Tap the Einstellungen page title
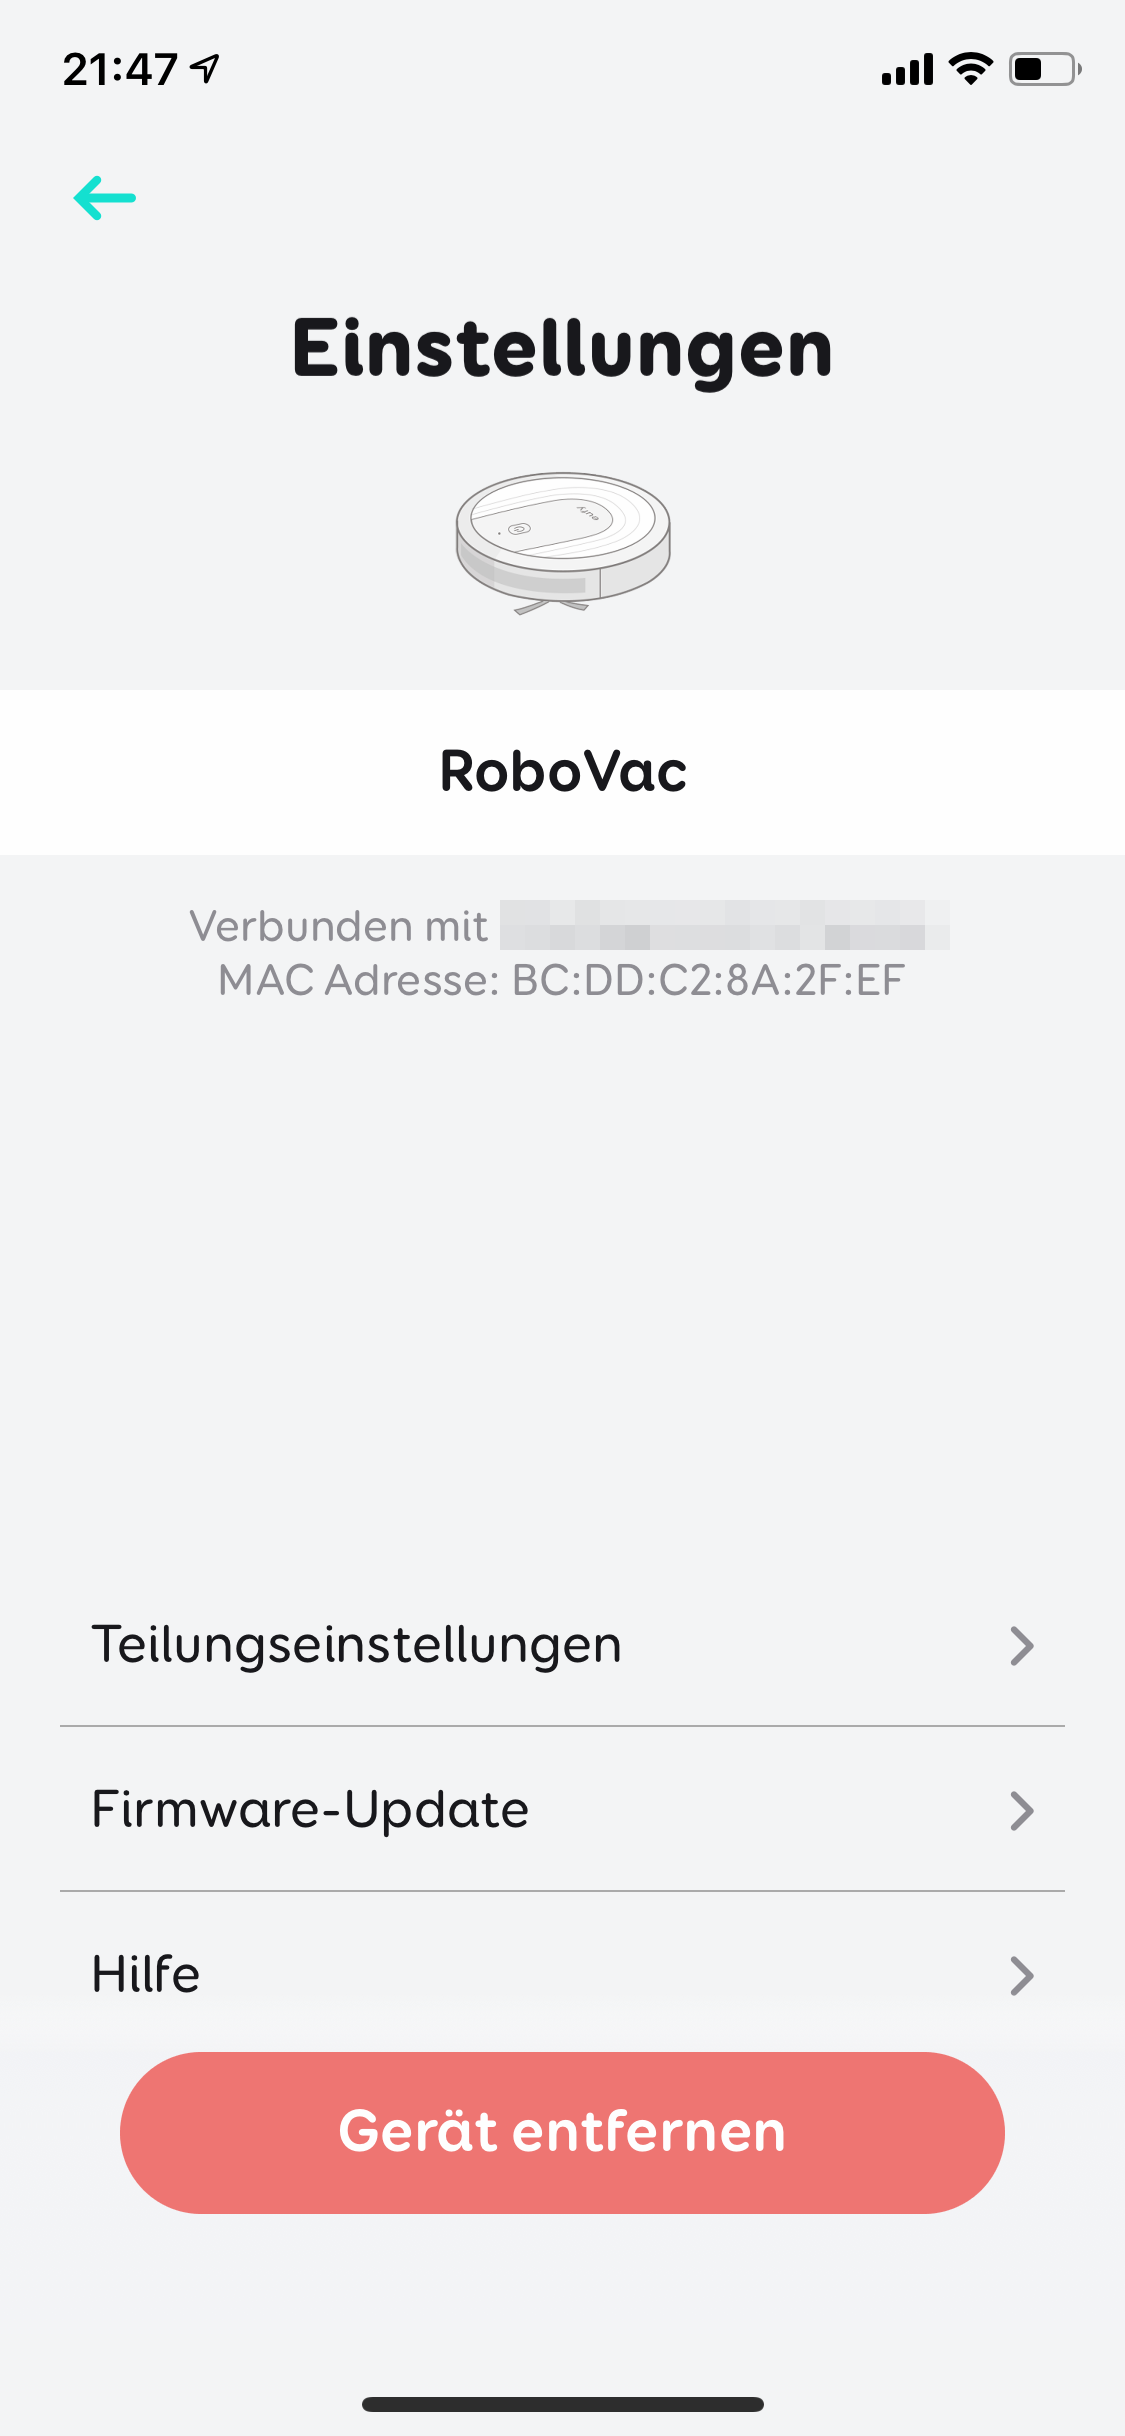This screenshot has height=2436, width=1125. point(562,349)
